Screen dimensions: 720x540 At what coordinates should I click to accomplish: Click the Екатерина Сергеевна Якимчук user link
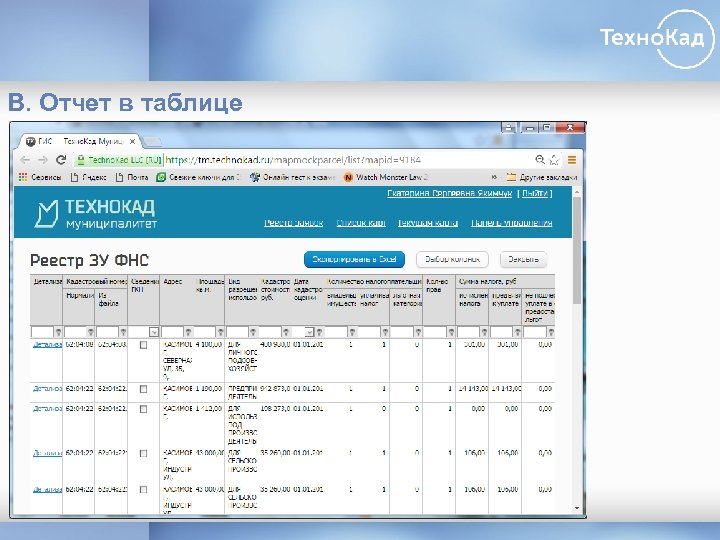pyautogui.click(x=450, y=193)
